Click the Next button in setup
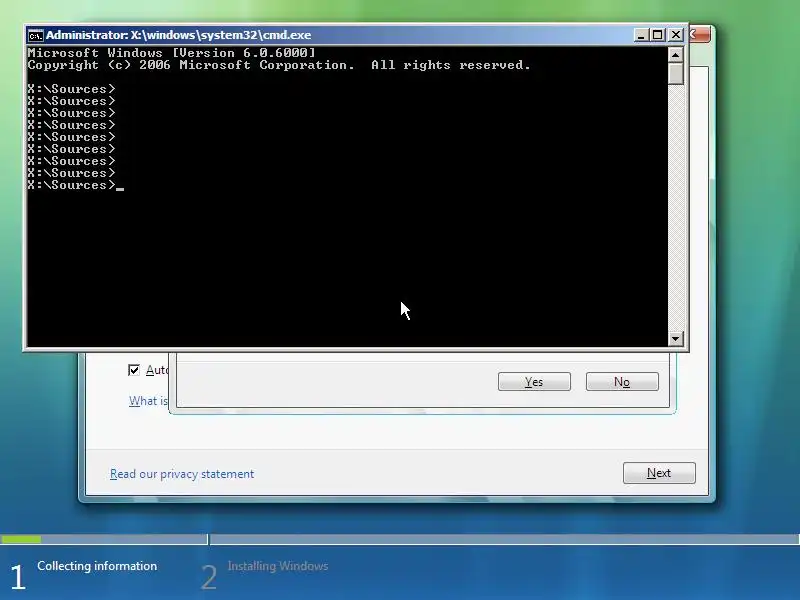This screenshot has height=600, width=800. [x=659, y=473]
